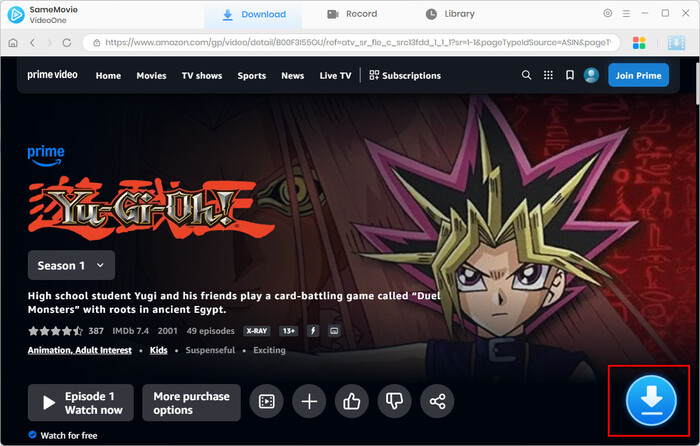Open the SameMovie settings gear
The width and height of the screenshot is (700, 446).
(608, 13)
